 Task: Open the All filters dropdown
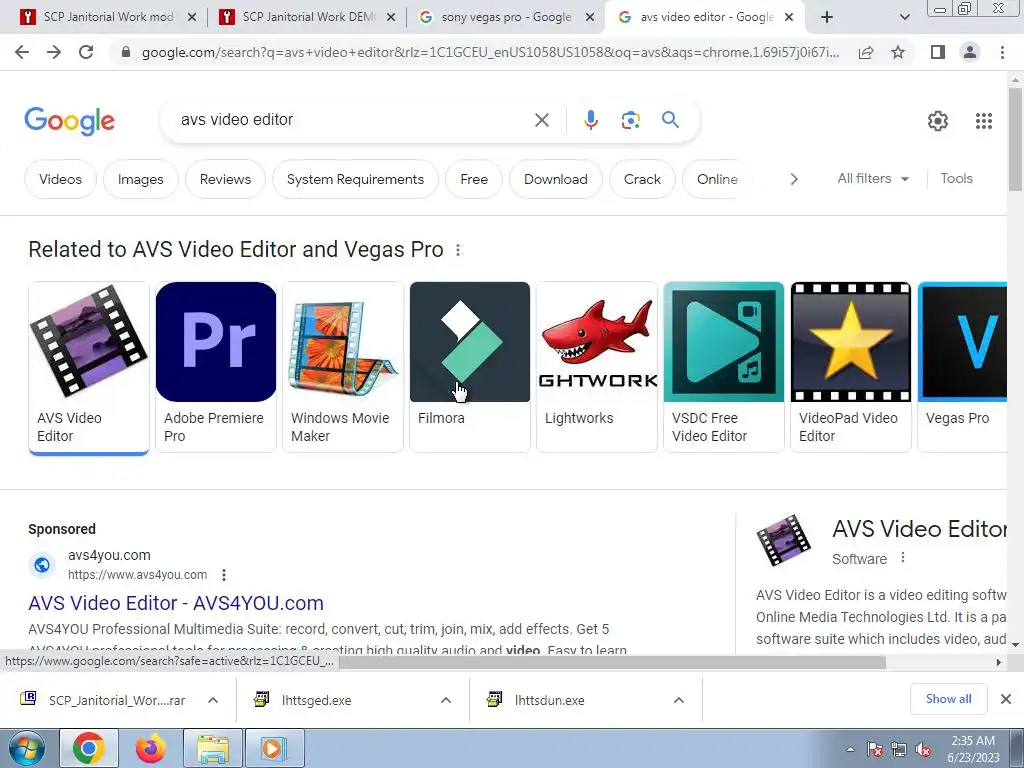click(873, 178)
